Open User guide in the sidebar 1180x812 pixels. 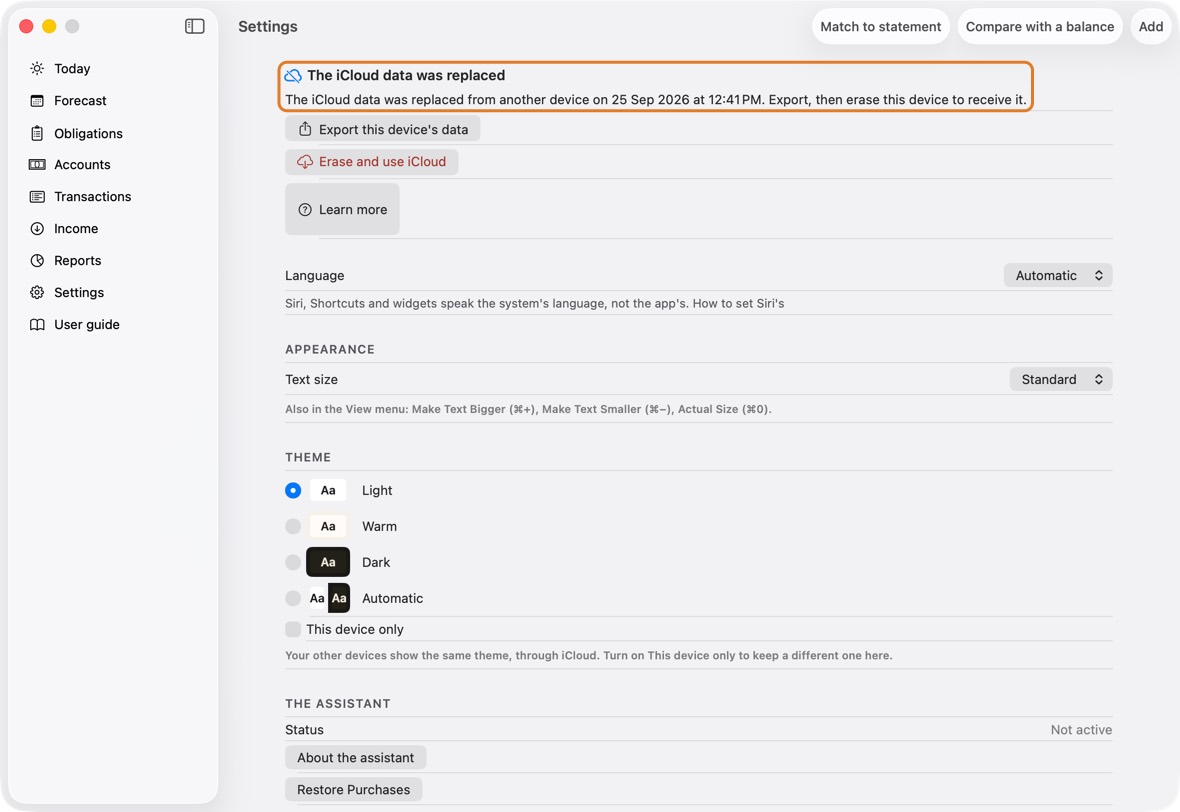point(87,324)
